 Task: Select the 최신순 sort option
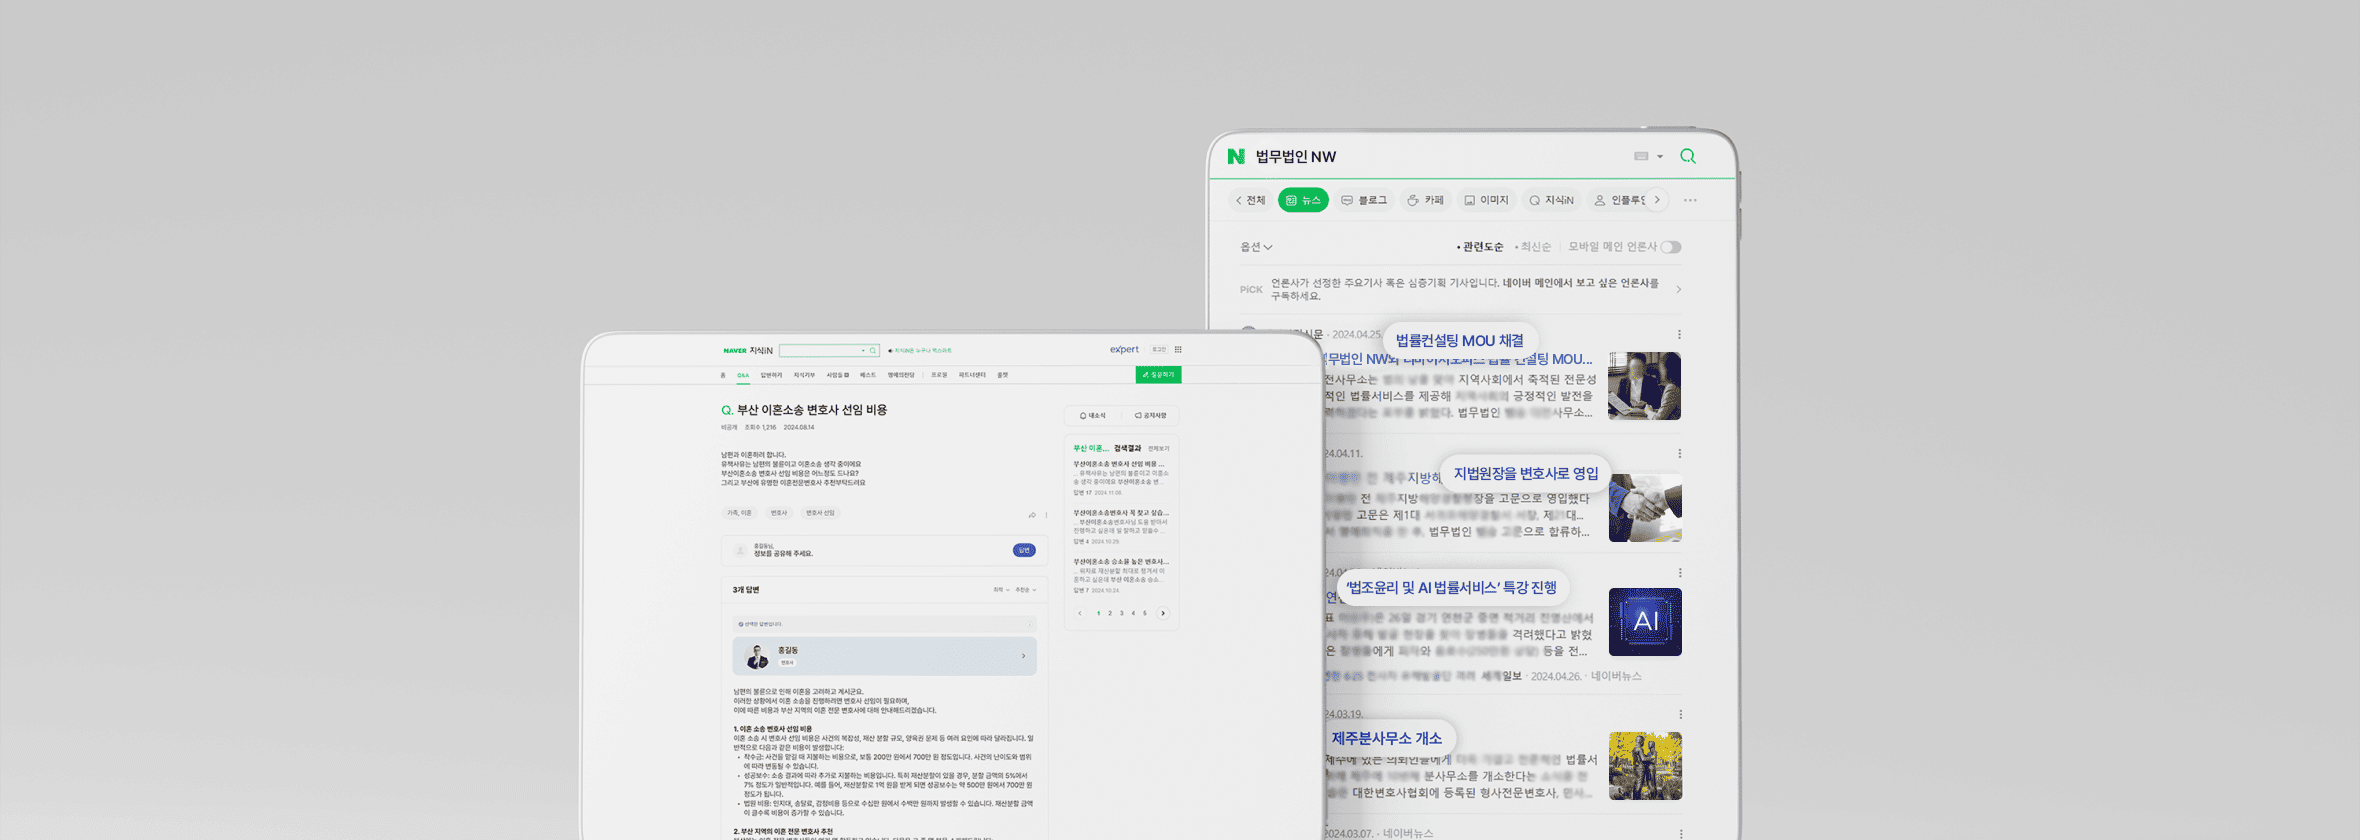[1535, 247]
